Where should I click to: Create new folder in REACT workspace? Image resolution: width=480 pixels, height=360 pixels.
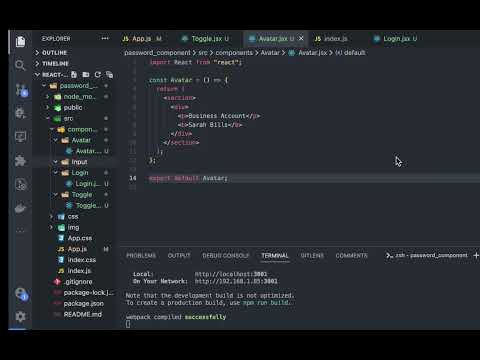click(86, 75)
